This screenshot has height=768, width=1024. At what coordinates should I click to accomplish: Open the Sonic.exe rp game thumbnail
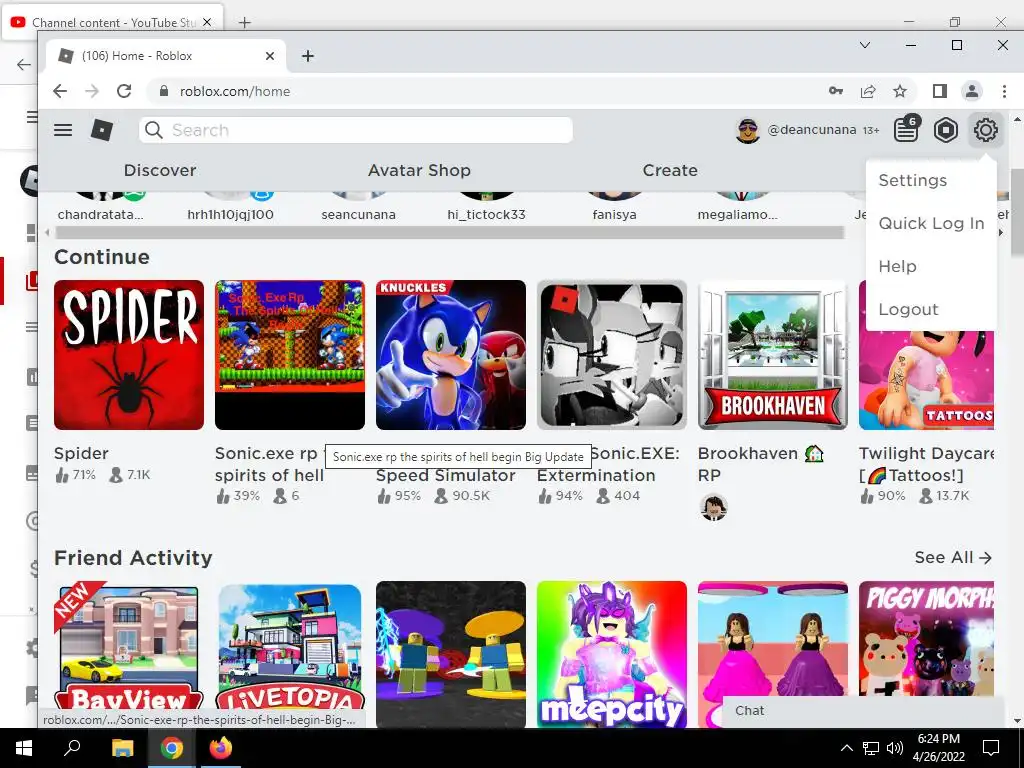pos(290,355)
